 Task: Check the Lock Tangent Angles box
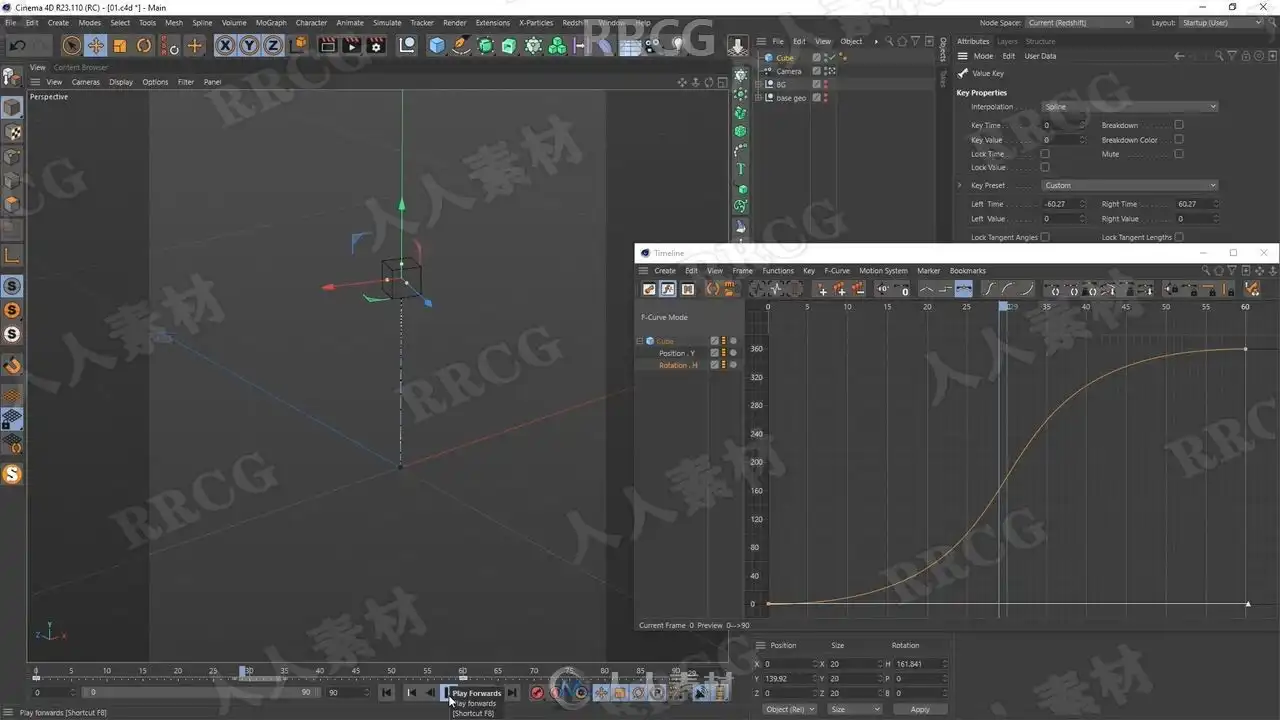click(1045, 237)
